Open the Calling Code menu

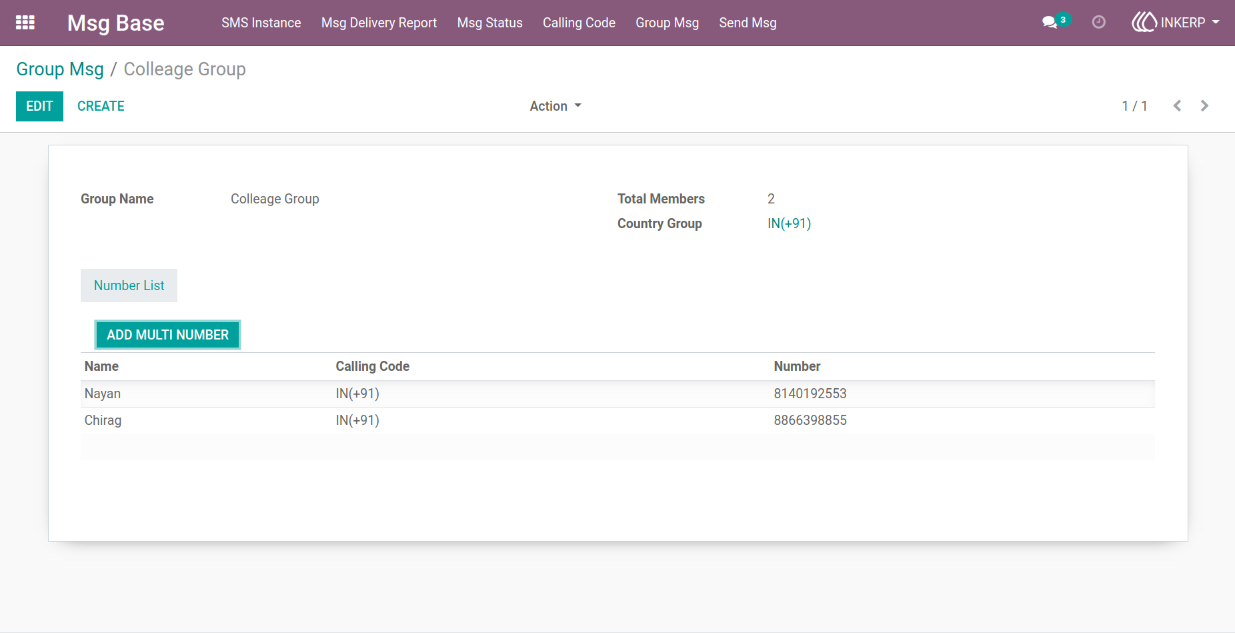click(579, 22)
